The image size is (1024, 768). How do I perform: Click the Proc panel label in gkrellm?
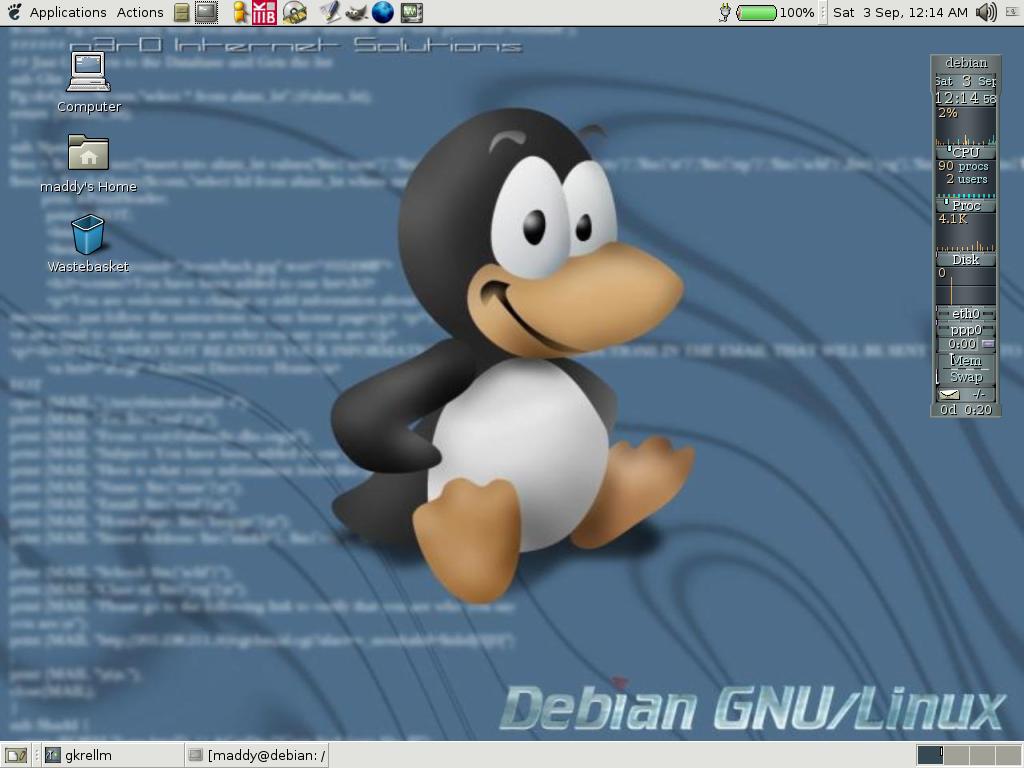point(966,205)
